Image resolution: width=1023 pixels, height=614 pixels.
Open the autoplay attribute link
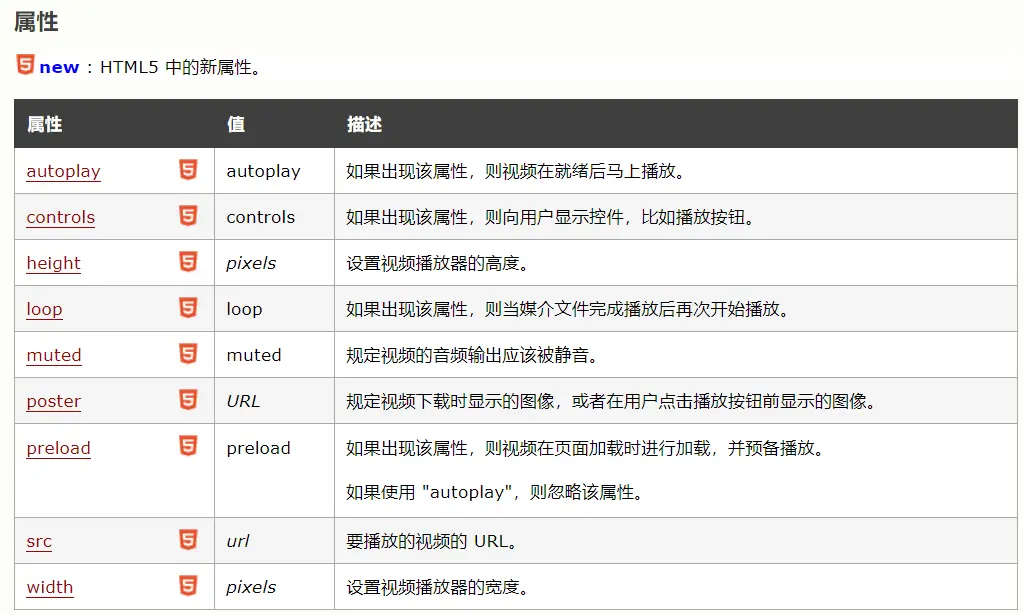coord(63,172)
